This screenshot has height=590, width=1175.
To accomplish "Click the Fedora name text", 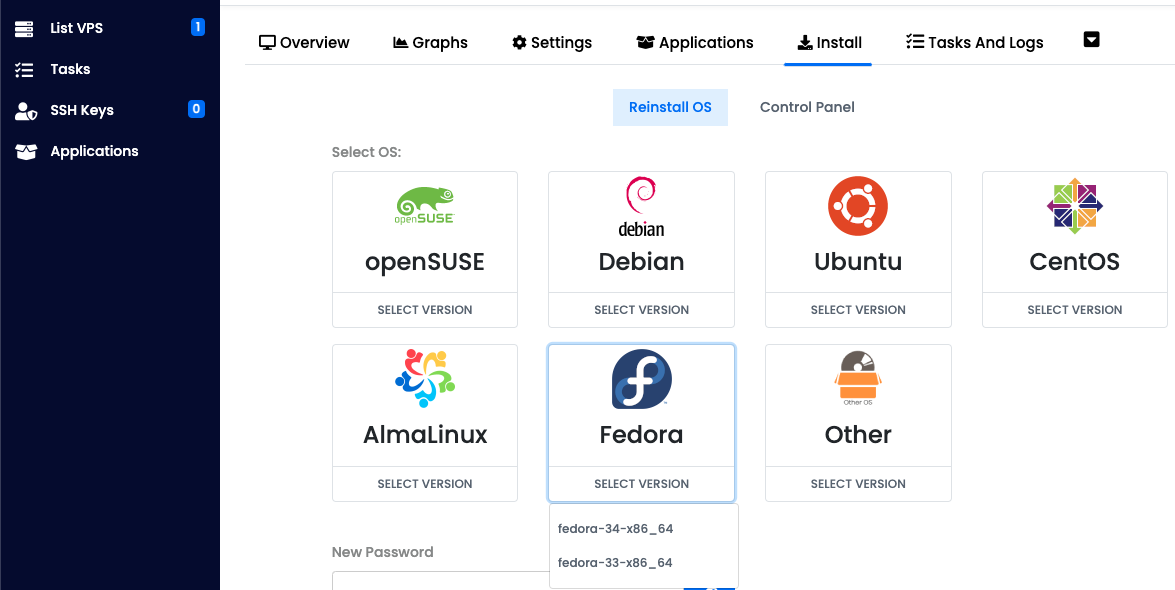I will [x=641, y=435].
